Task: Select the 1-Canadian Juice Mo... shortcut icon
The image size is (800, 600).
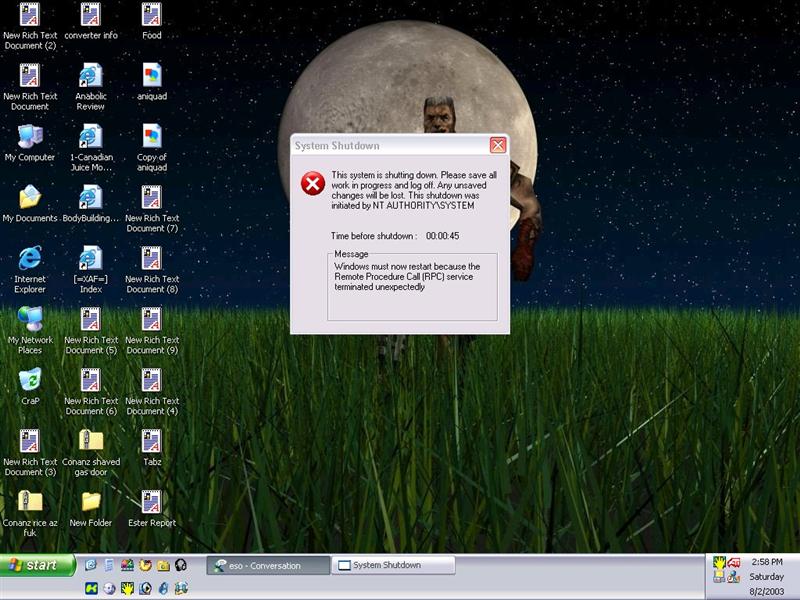Action: pos(91,148)
